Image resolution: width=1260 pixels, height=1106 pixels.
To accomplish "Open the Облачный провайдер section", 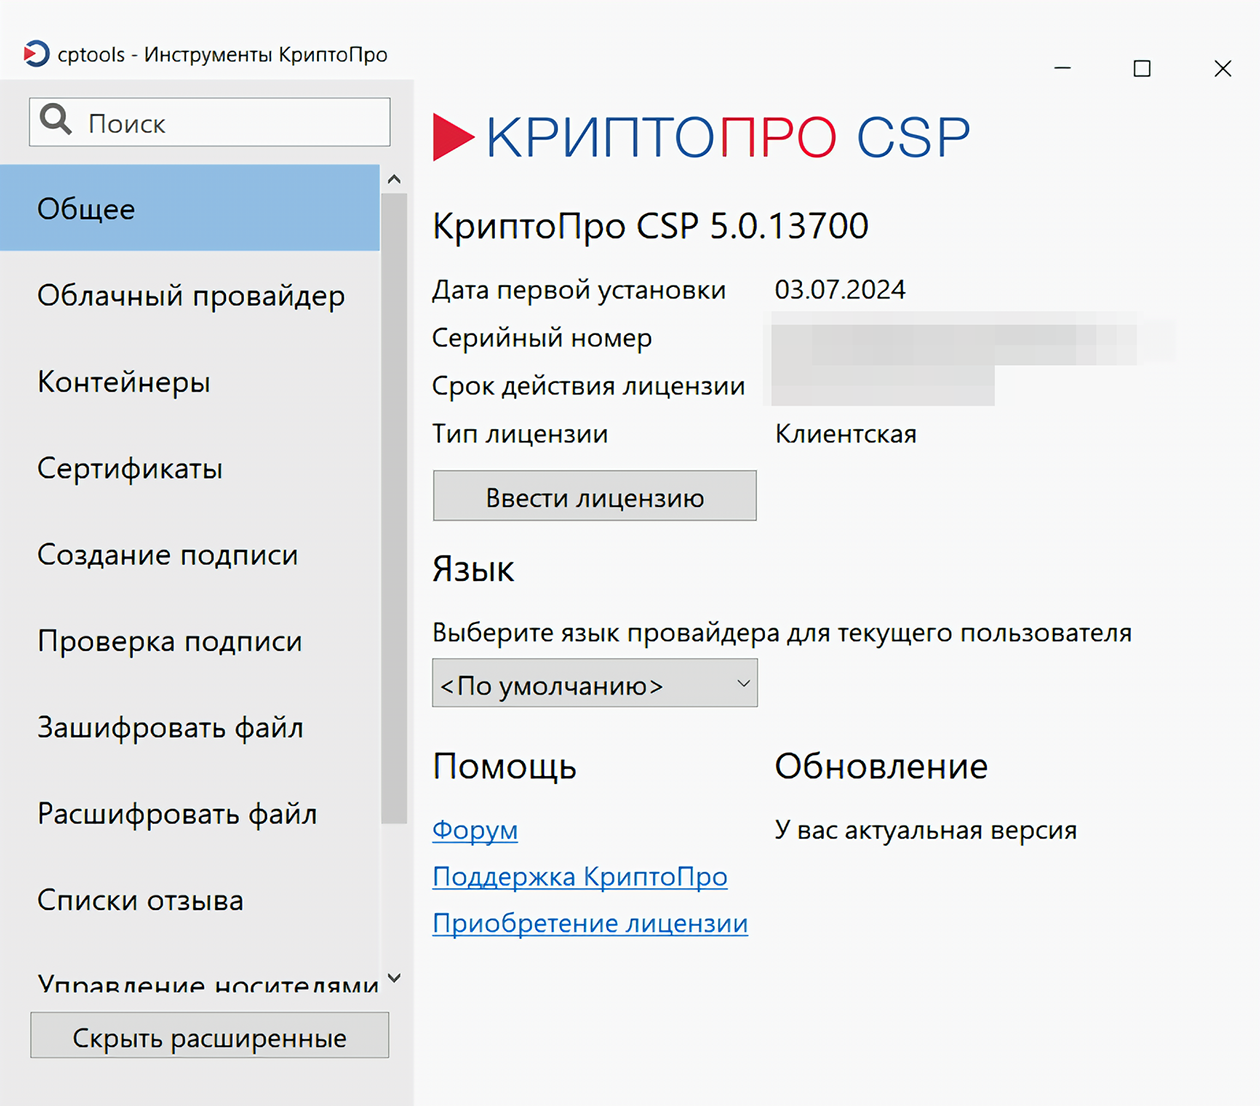I will (190, 295).
